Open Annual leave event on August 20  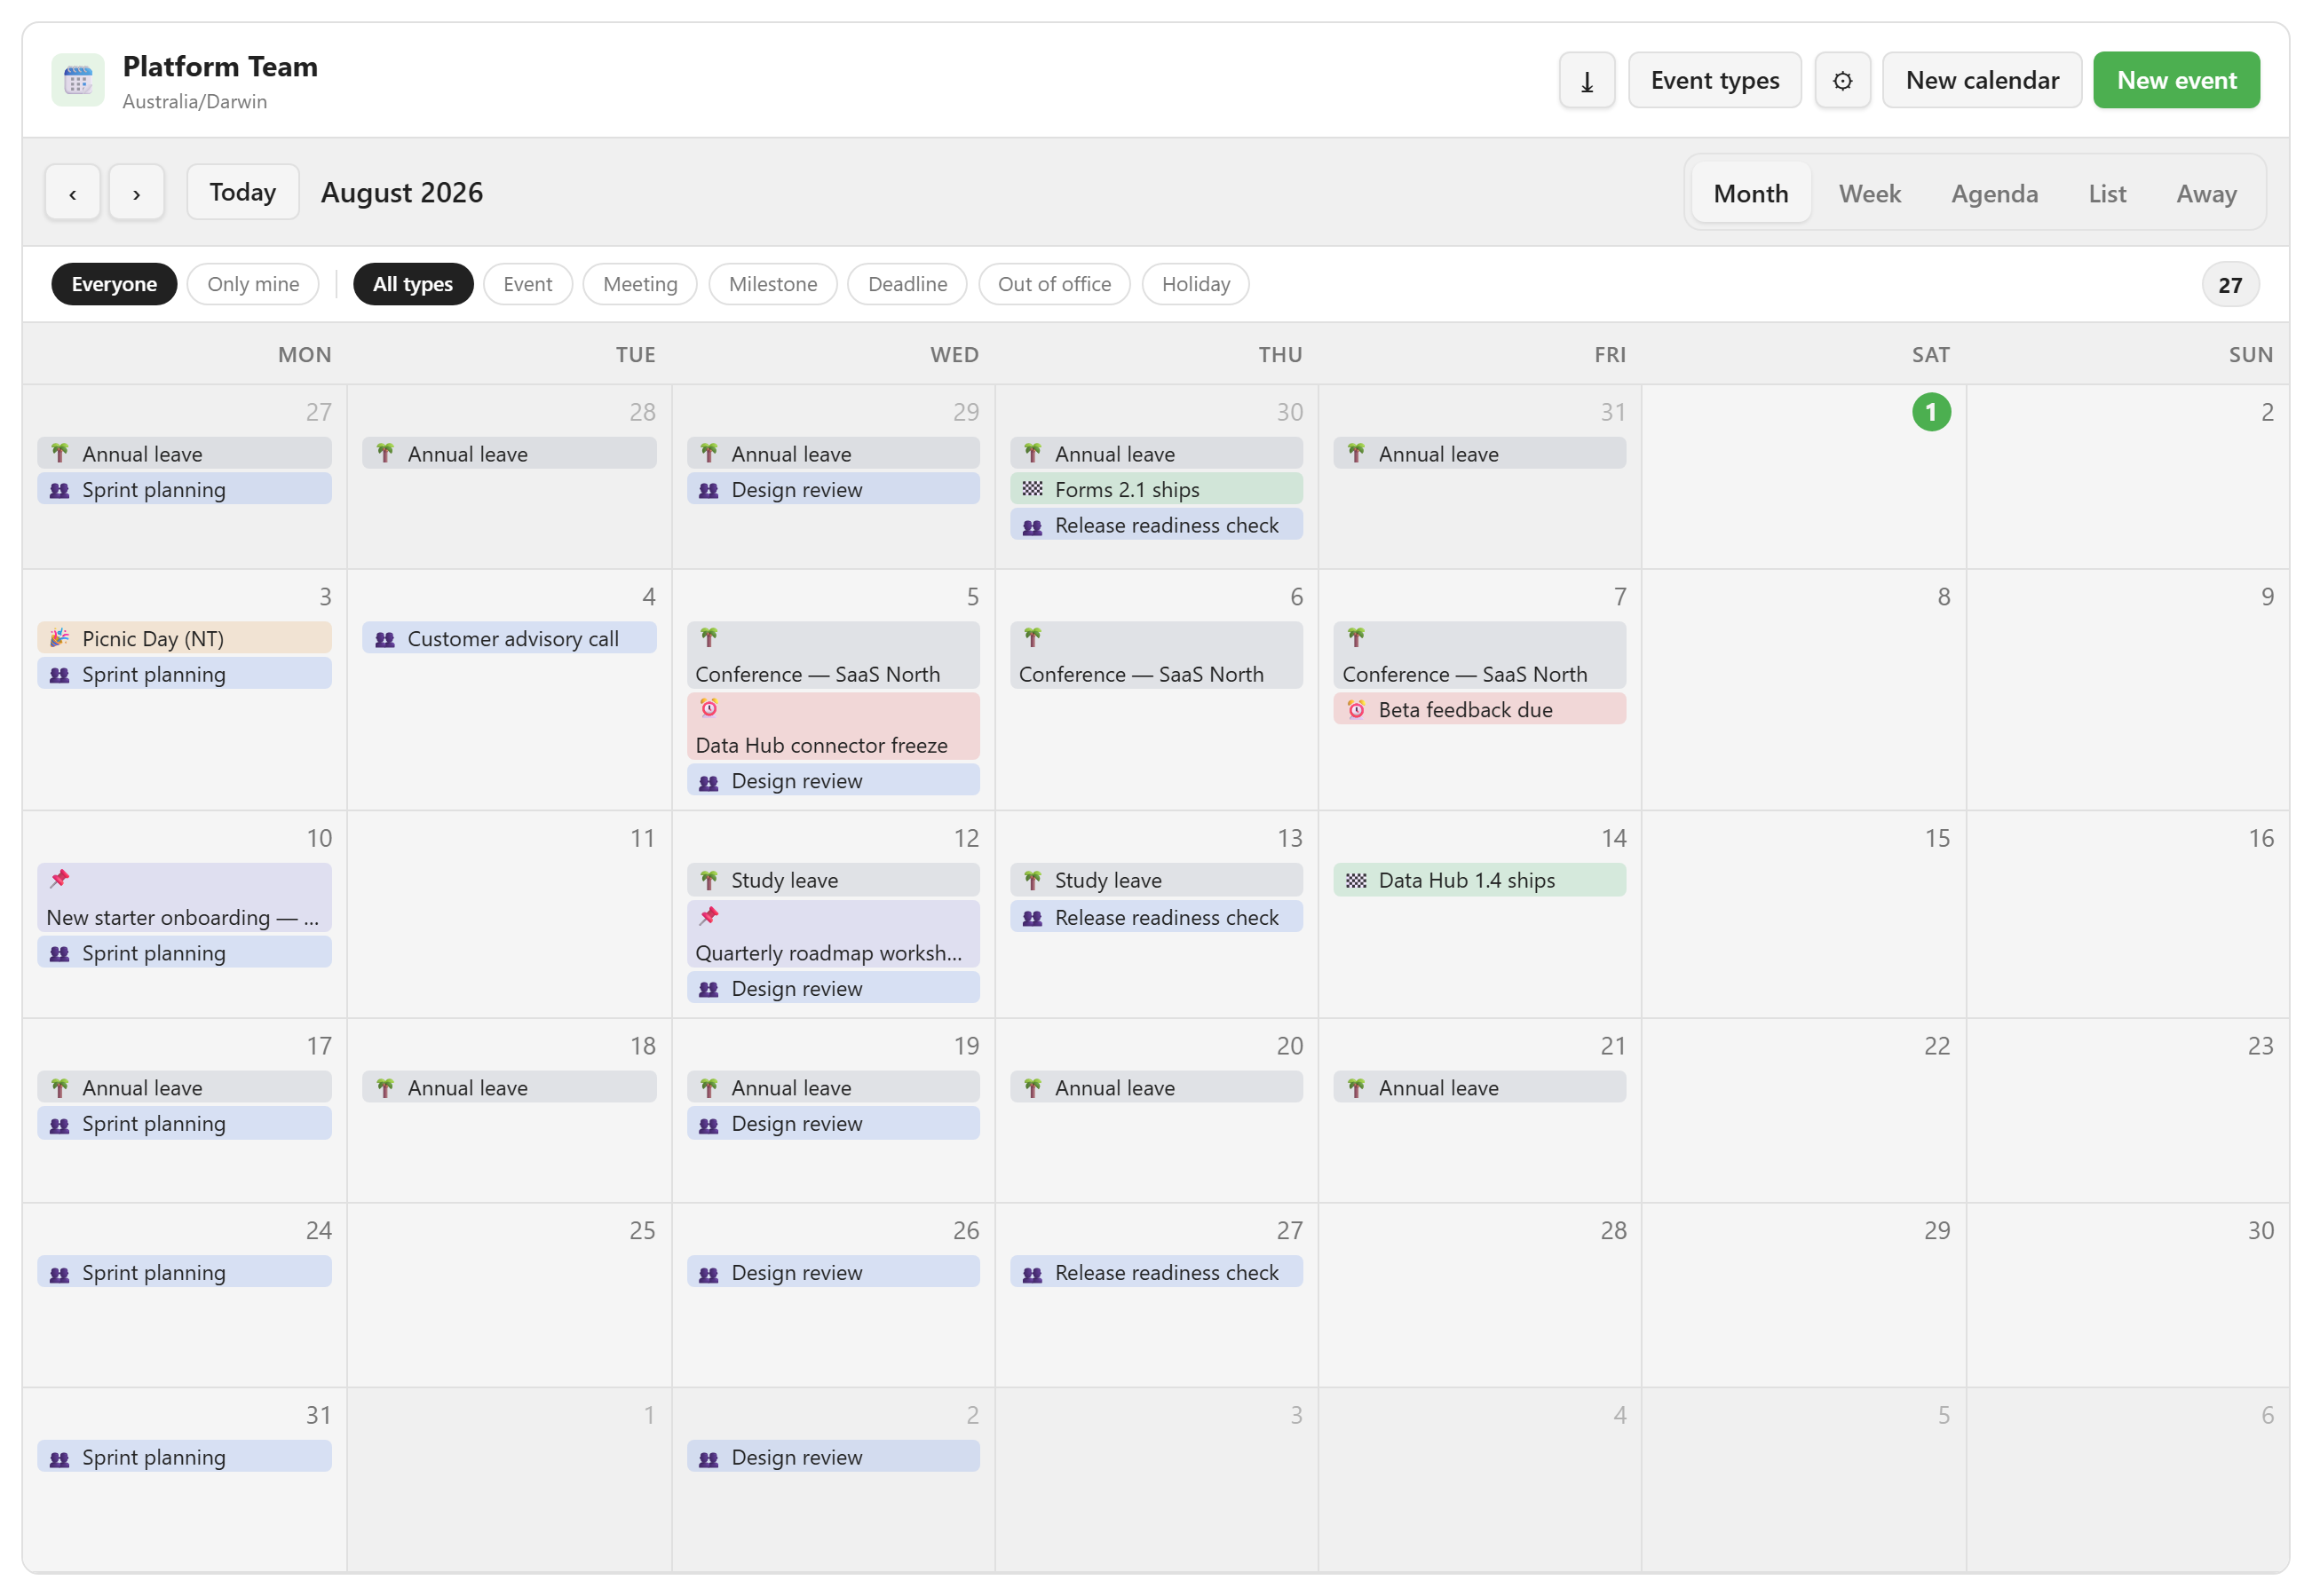pyautogui.click(x=1156, y=1087)
